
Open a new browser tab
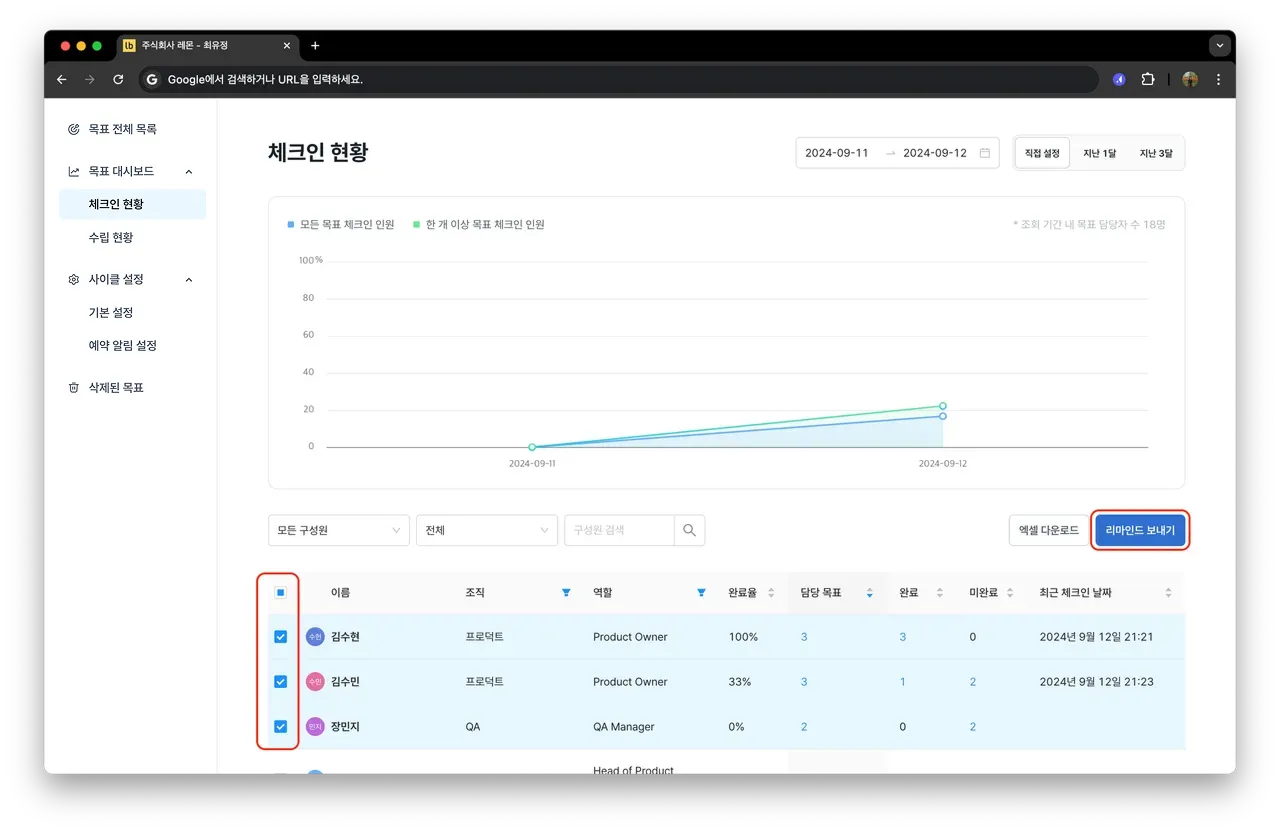[315, 46]
